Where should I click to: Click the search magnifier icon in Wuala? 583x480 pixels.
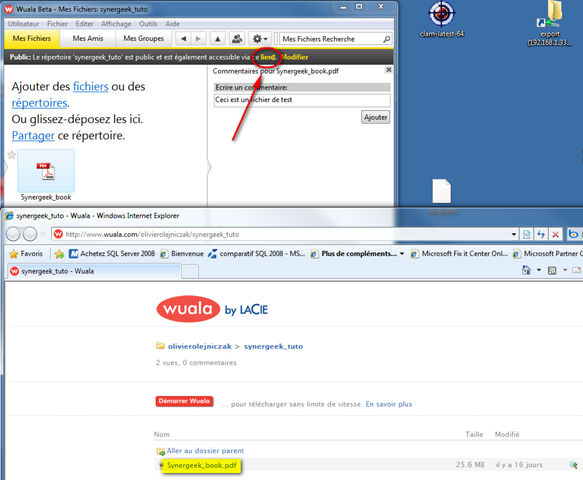387,39
